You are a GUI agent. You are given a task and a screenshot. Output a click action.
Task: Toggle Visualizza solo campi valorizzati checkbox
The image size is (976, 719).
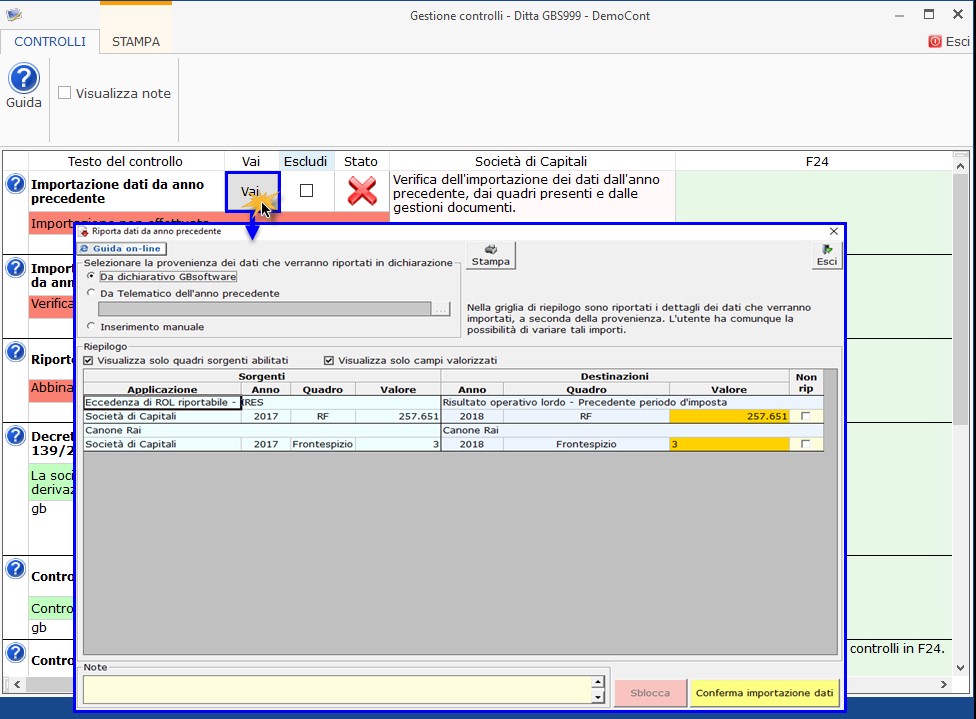click(x=329, y=360)
